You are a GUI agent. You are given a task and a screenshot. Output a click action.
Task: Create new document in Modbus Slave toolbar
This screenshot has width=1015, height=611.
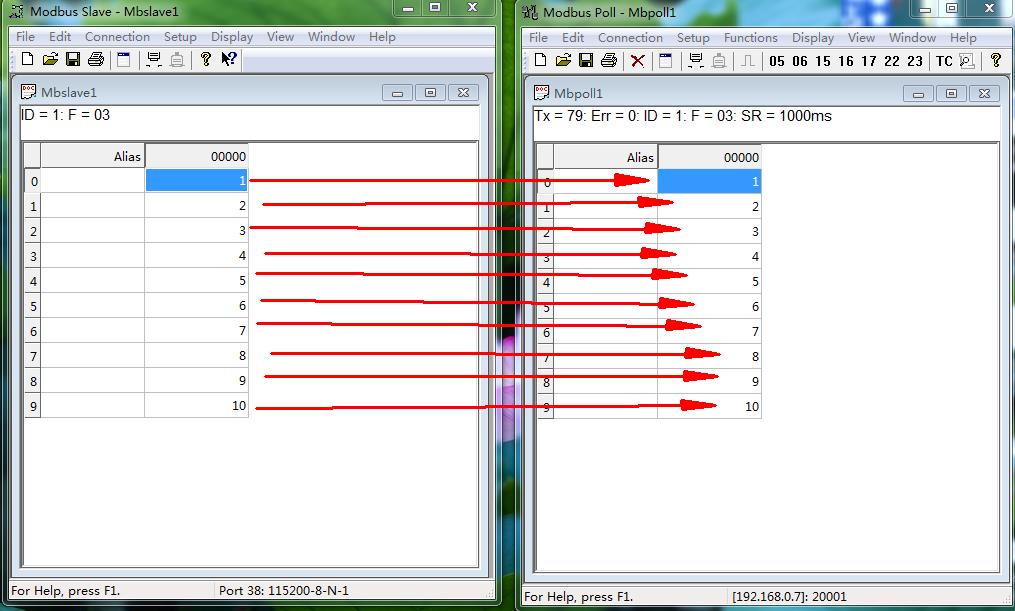tap(27, 60)
